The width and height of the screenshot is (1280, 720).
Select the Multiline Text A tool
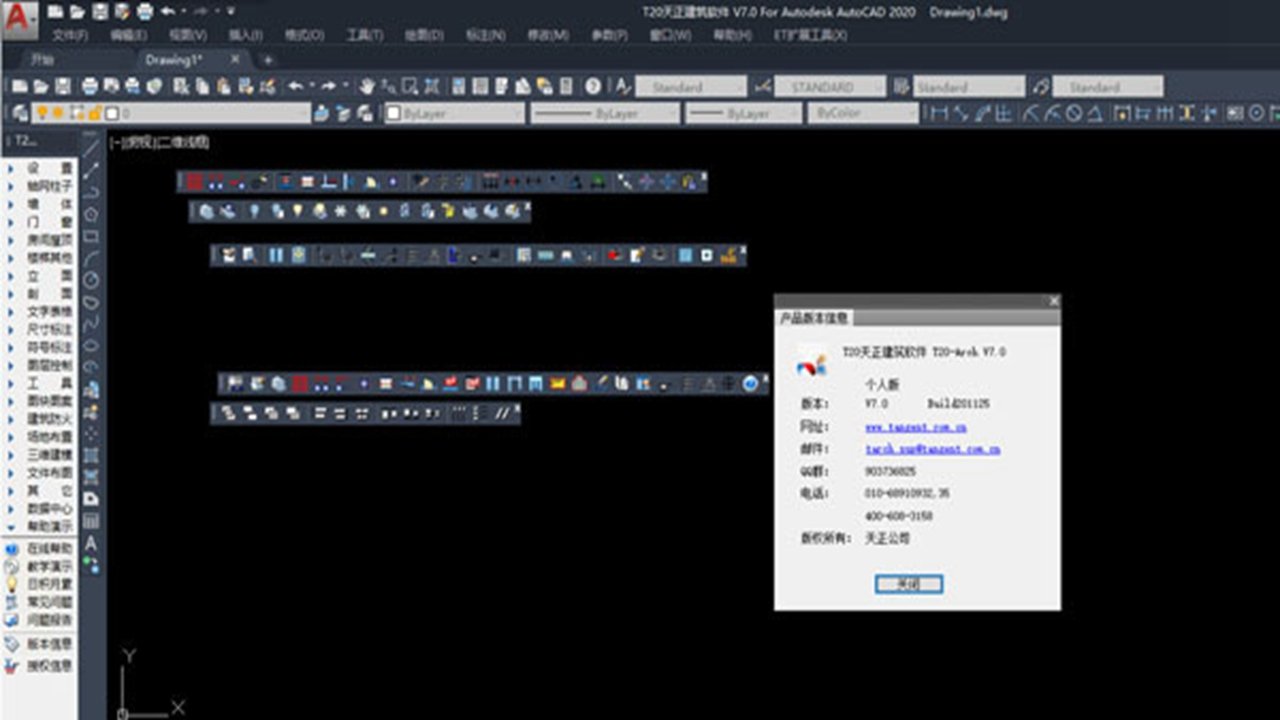(x=91, y=543)
